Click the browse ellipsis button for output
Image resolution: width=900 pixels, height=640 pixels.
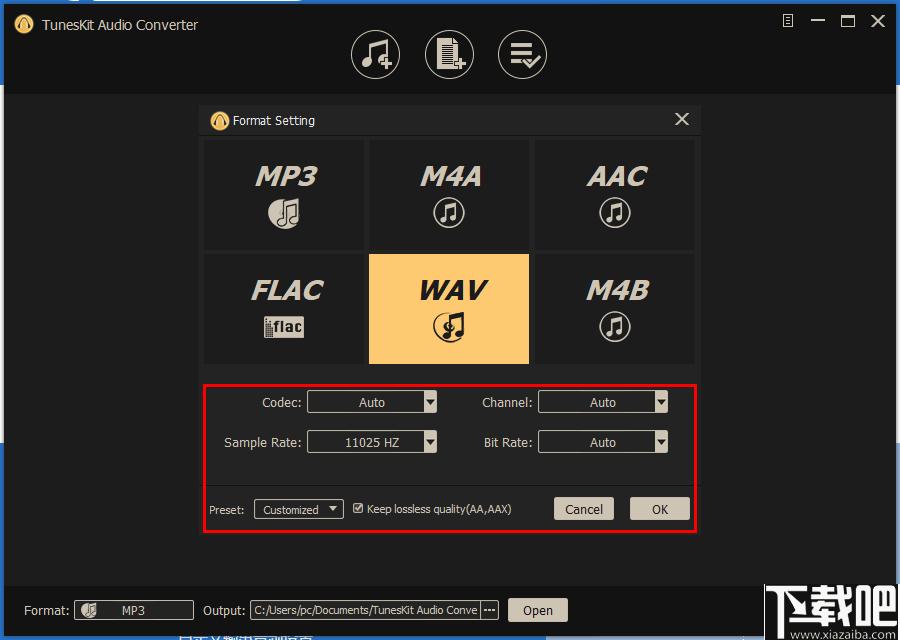490,610
